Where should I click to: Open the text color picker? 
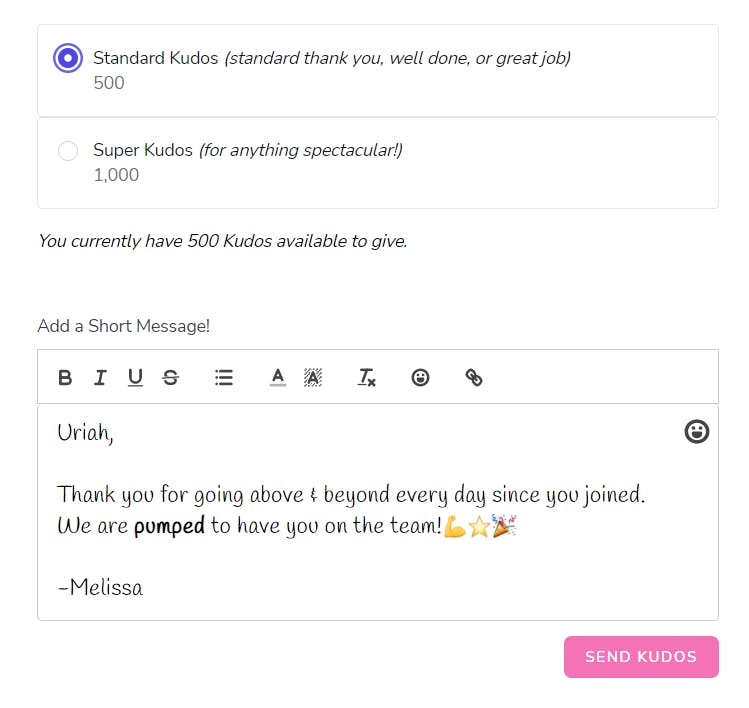point(278,377)
